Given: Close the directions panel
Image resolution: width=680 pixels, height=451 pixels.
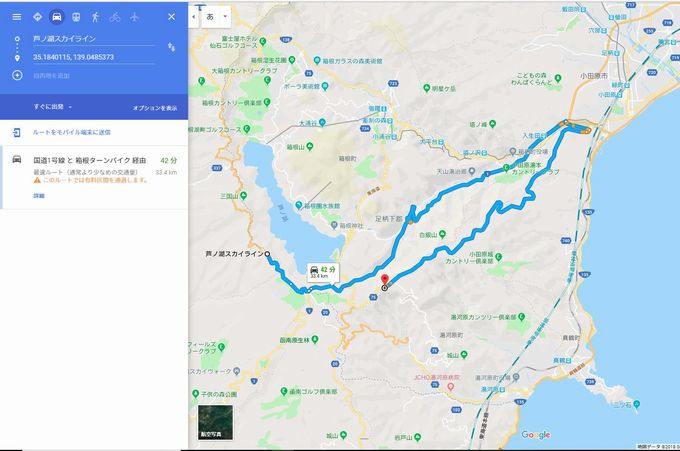Looking at the screenshot, I should pyautogui.click(x=171, y=17).
